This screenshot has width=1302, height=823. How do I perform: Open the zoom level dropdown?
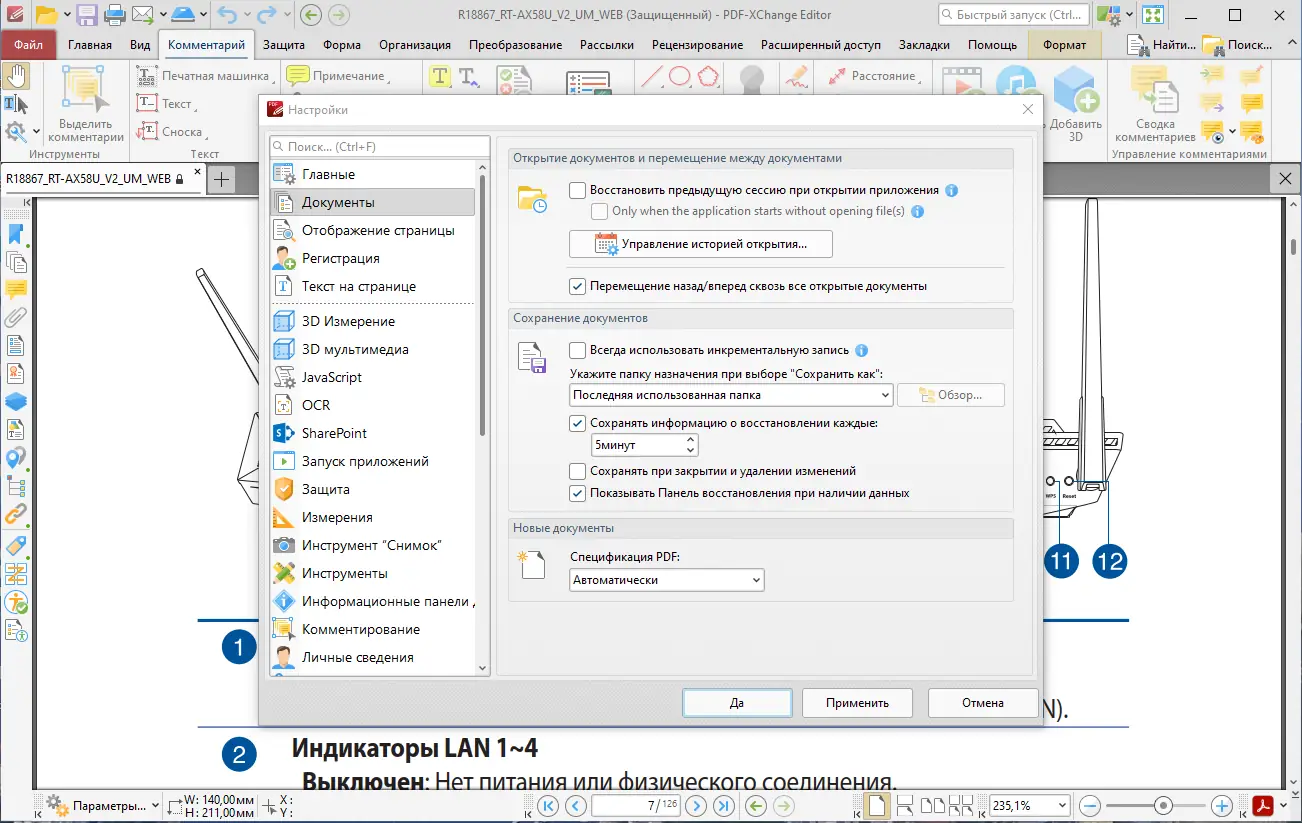[x=1061, y=805]
